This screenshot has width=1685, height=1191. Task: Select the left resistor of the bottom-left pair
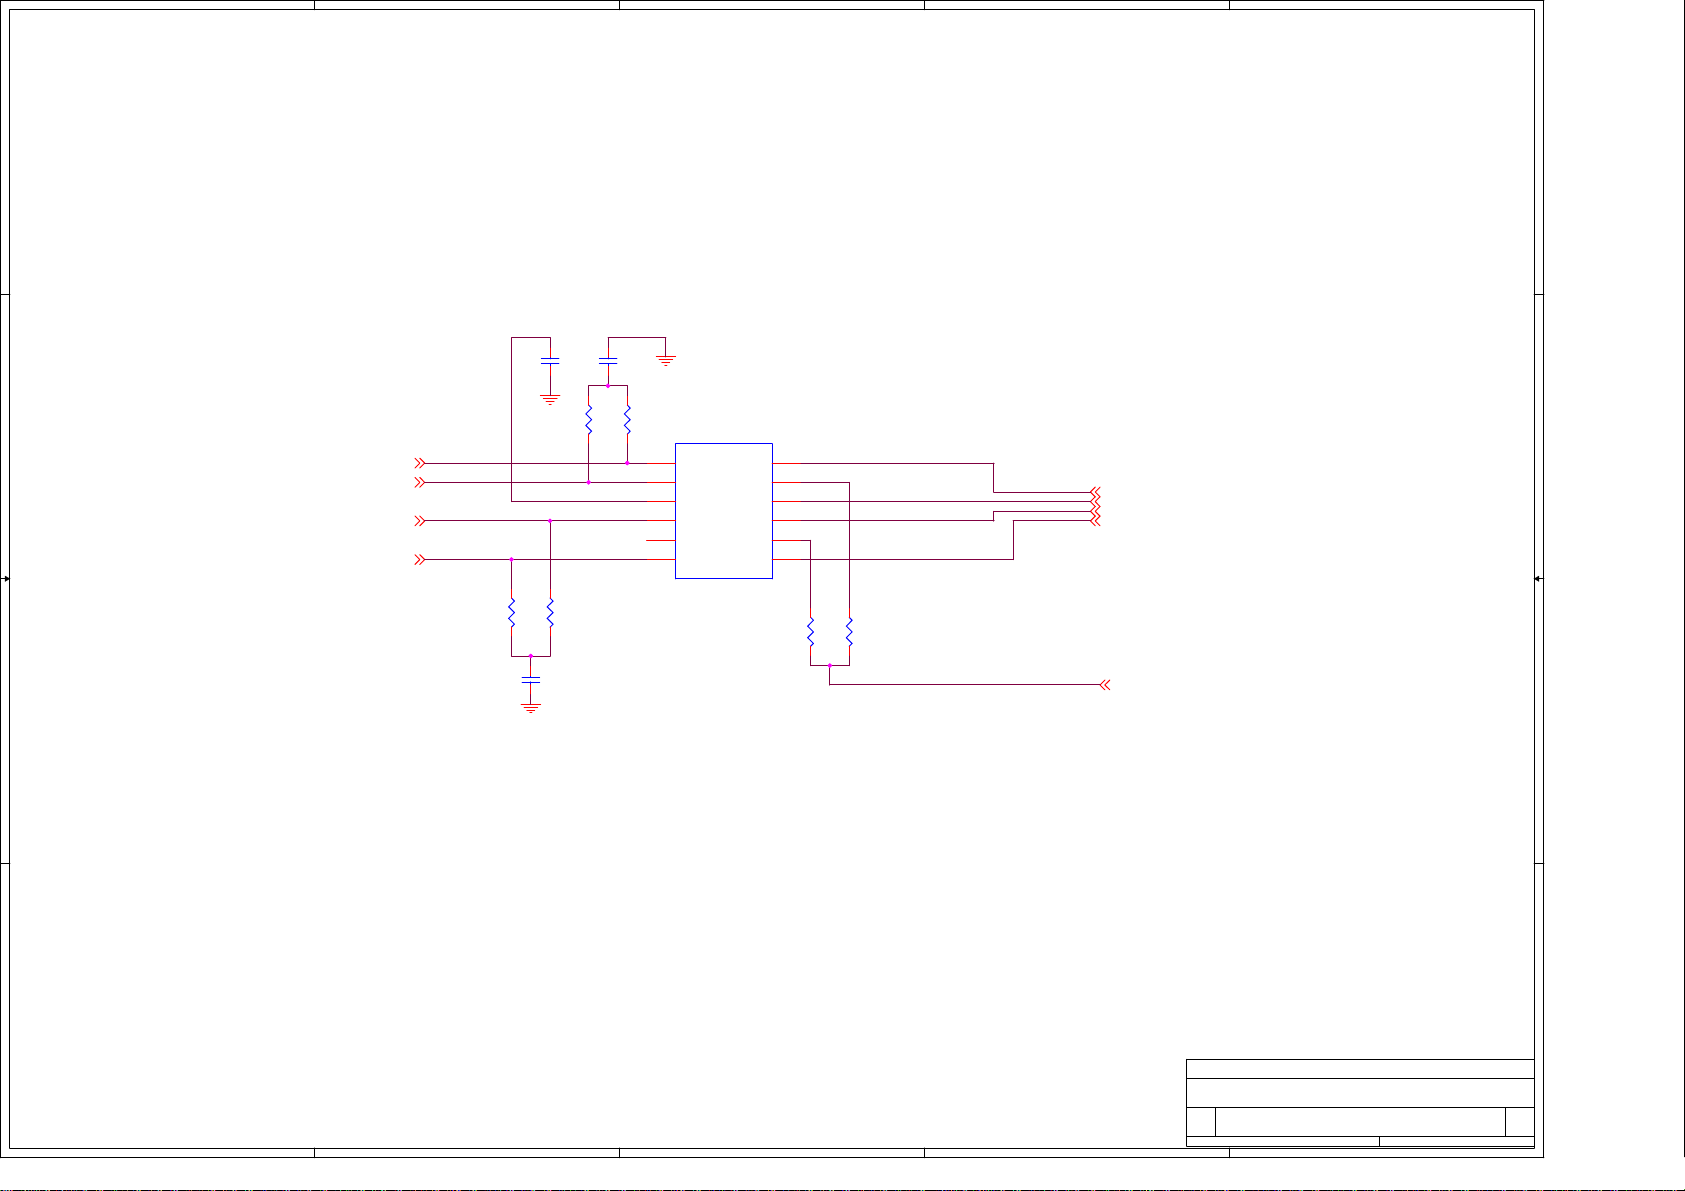pos(511,613)
